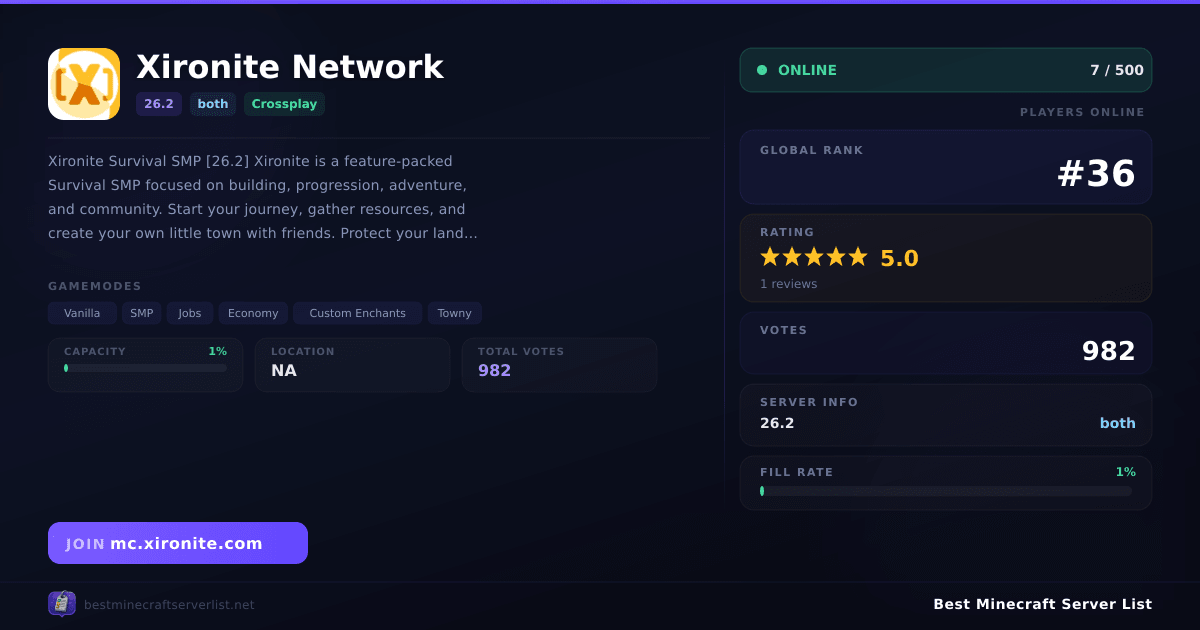Screen dimensions: 1200x630
Task: Click the 7 / 500 player count
Action: click(1117, 70)
